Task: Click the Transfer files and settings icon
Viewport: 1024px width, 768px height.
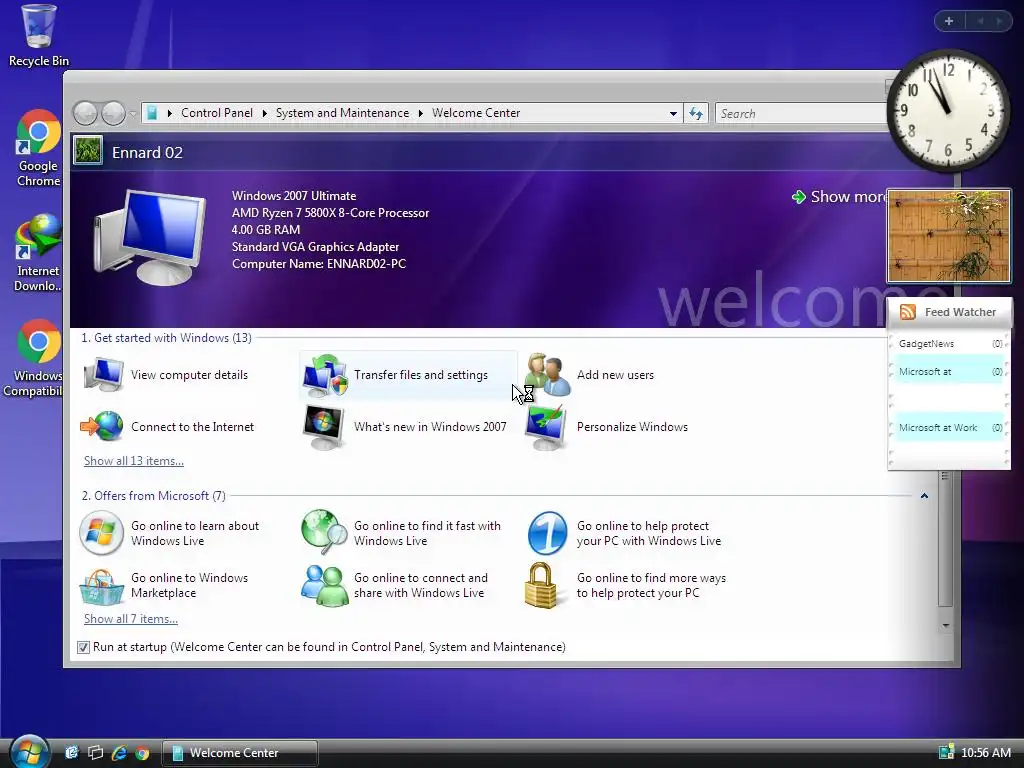Action: click(x=325, y=374)
